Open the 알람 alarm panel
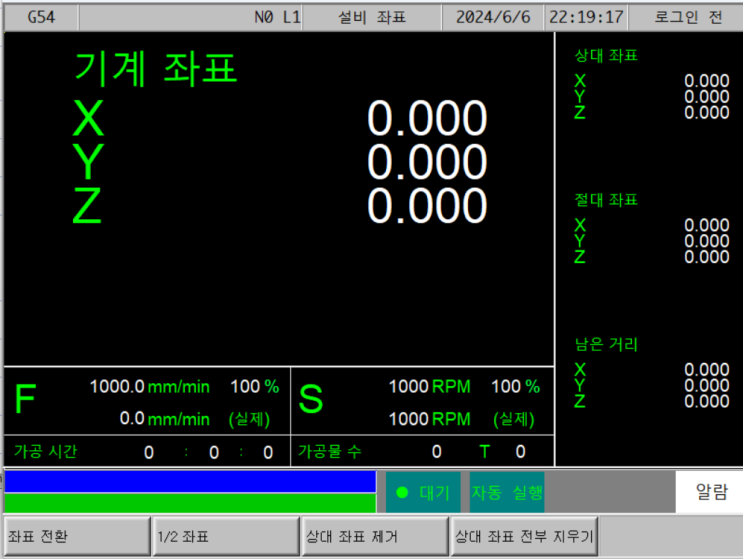743x559 pixels. pyautogui.click(x=710, y=492)
